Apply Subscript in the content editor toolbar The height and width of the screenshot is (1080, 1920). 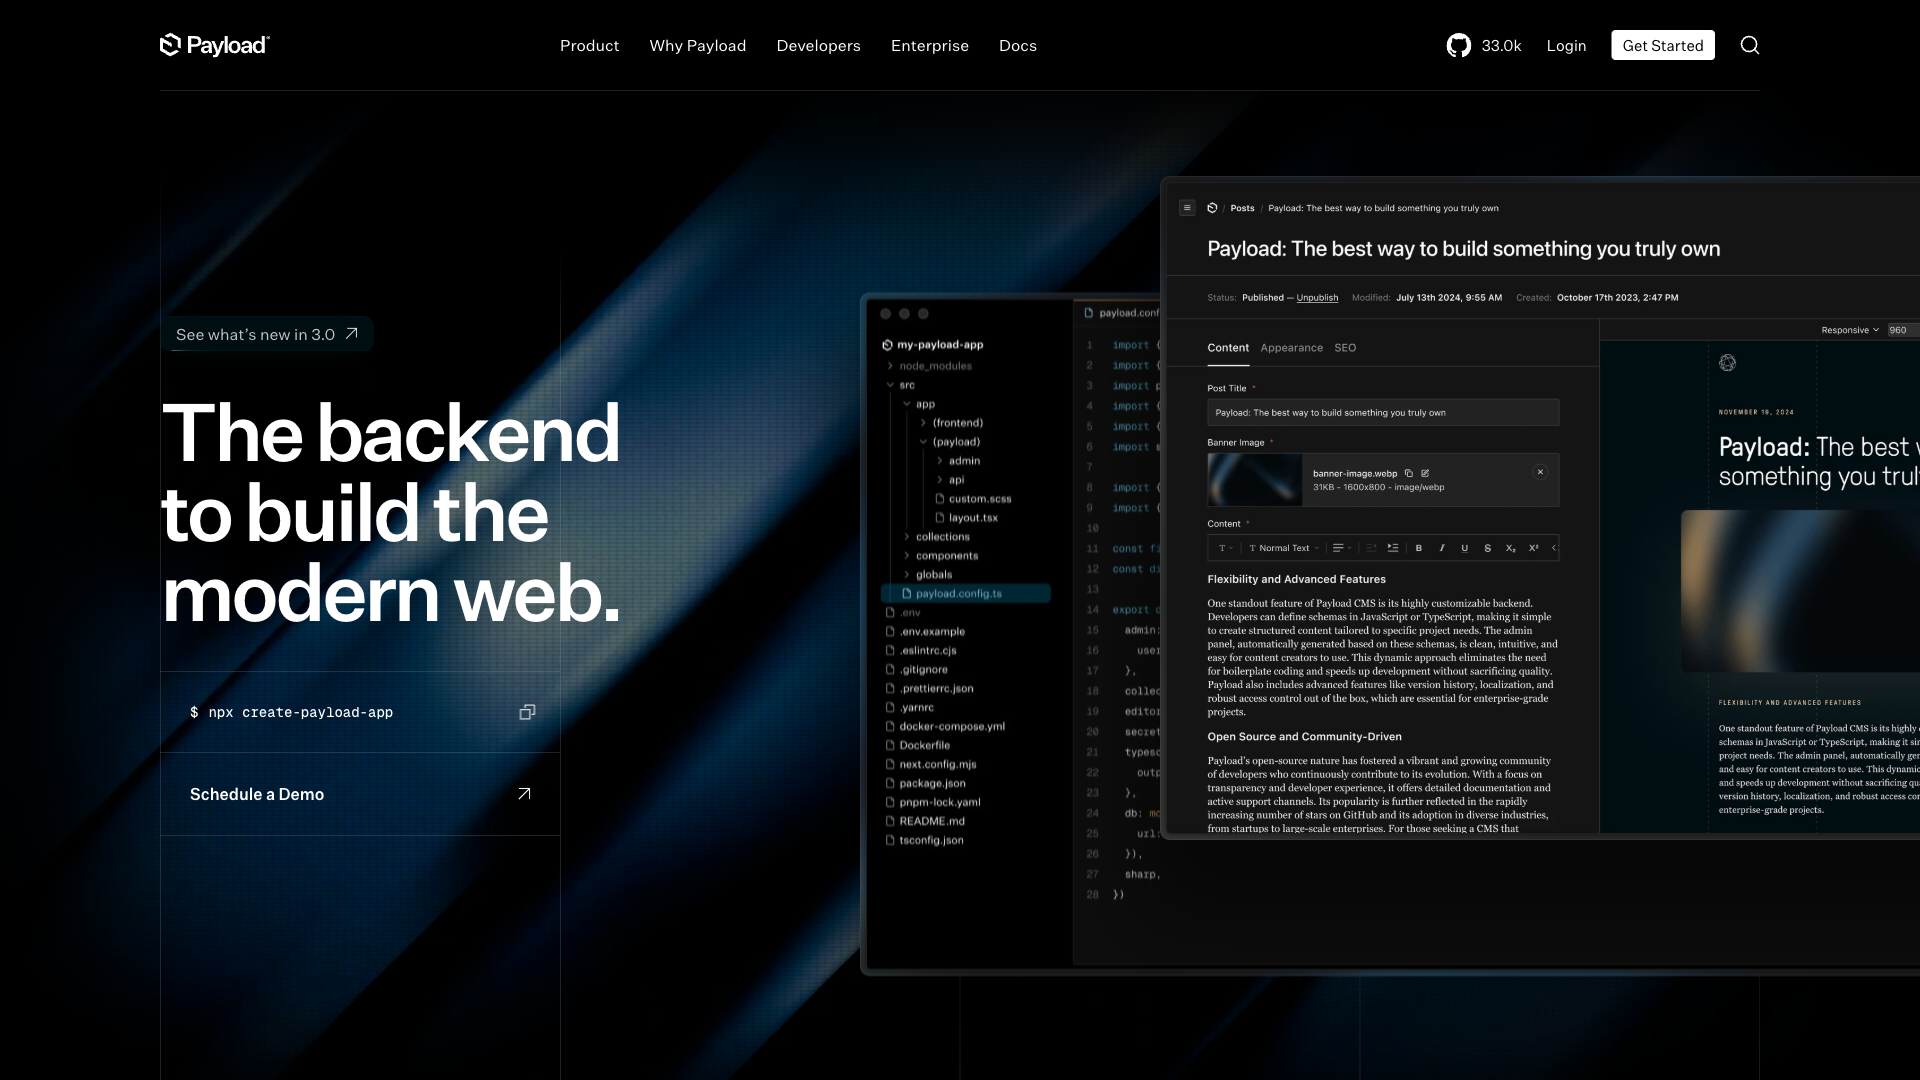[x=1511, y=548]
